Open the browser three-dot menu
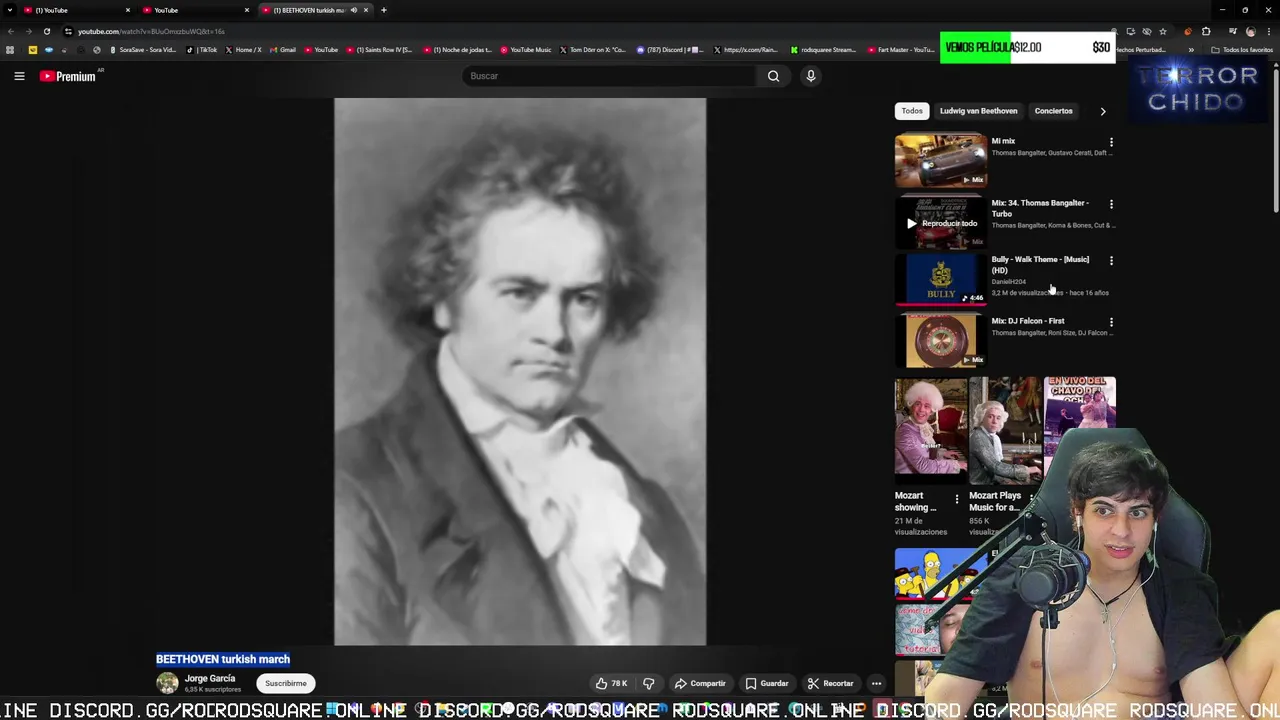Screen dimensions: 1280x720 1269,31
